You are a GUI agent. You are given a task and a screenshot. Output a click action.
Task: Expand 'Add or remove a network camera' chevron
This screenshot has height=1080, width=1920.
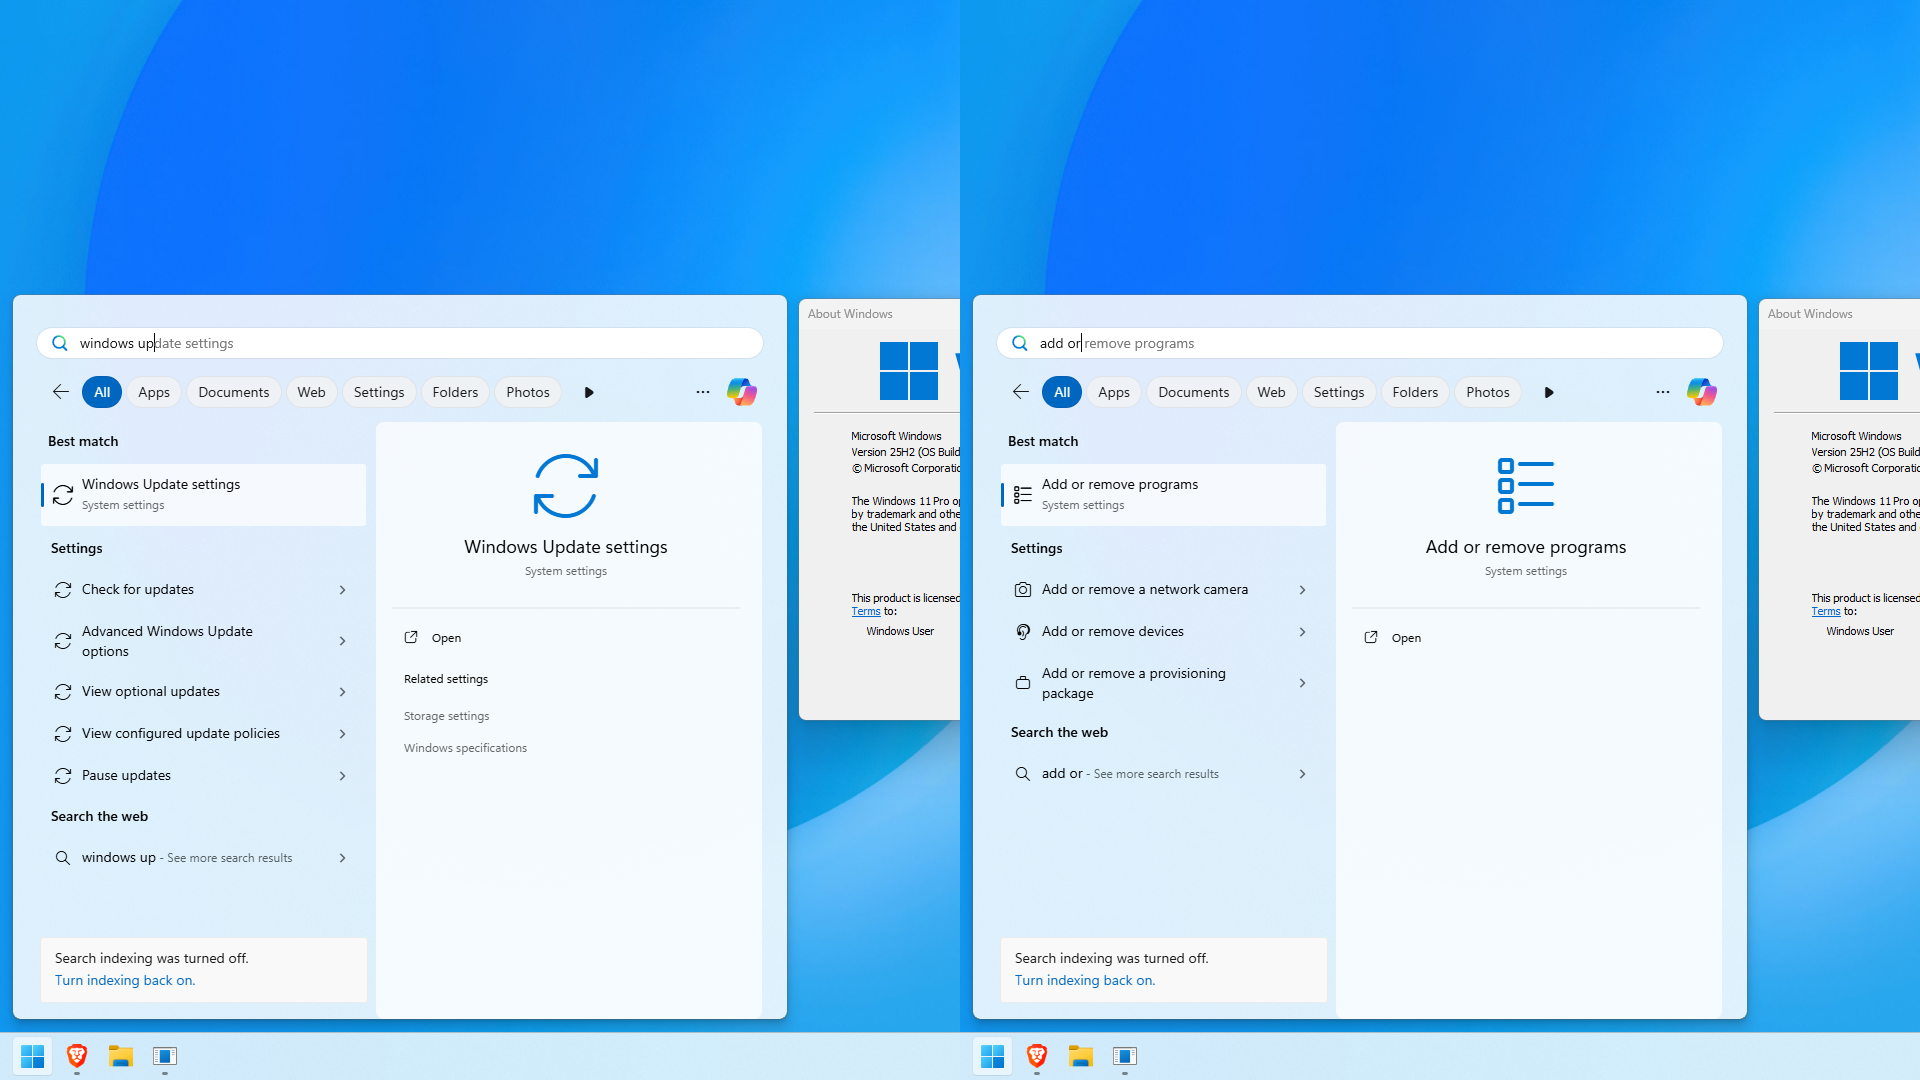1302,590
